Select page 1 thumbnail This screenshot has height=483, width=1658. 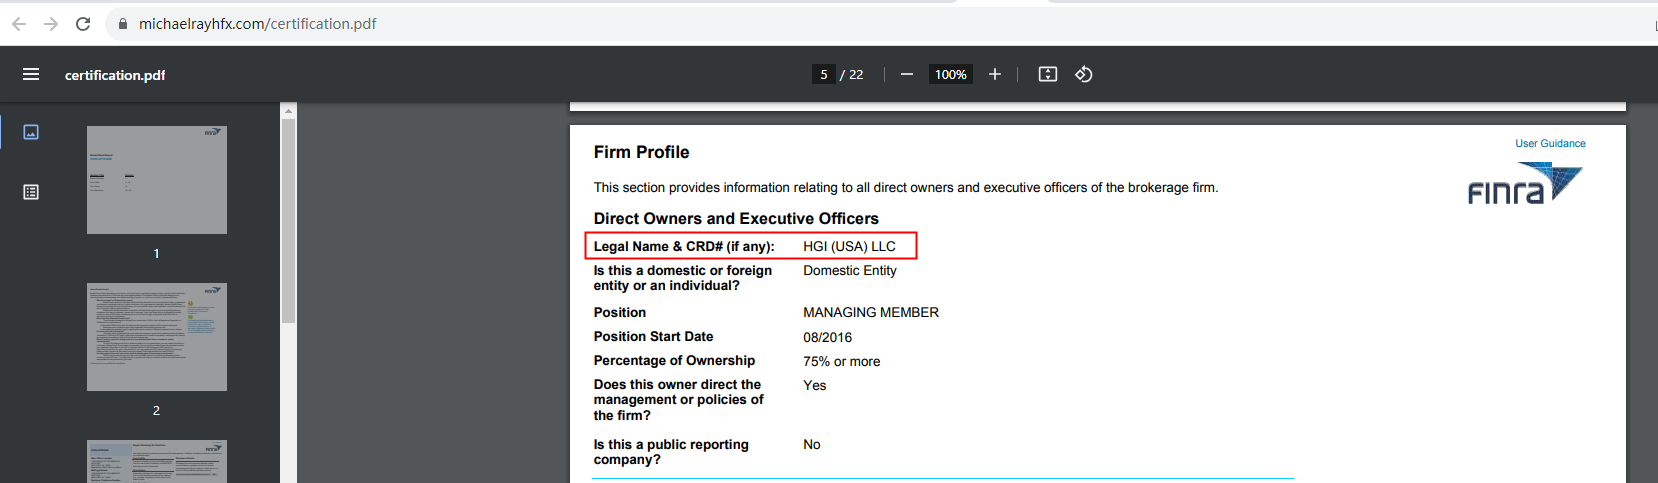(157, 180)
